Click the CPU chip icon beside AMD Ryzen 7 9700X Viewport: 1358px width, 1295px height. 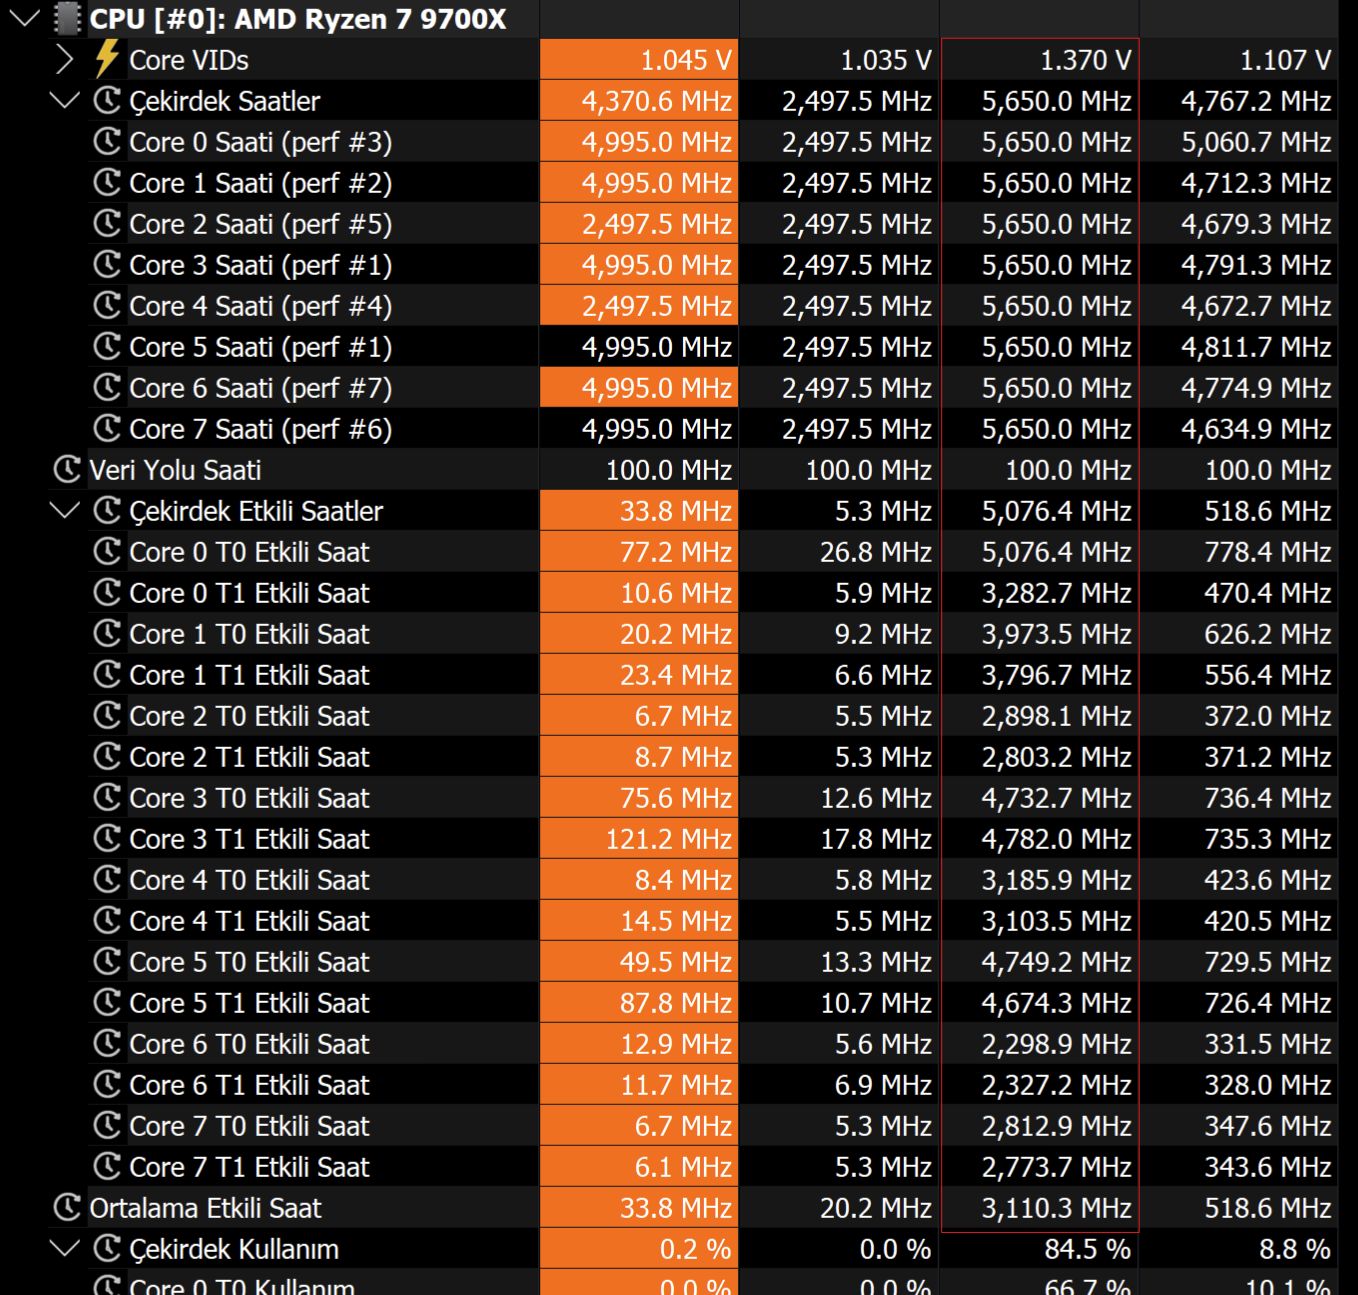tap(67, 18)
